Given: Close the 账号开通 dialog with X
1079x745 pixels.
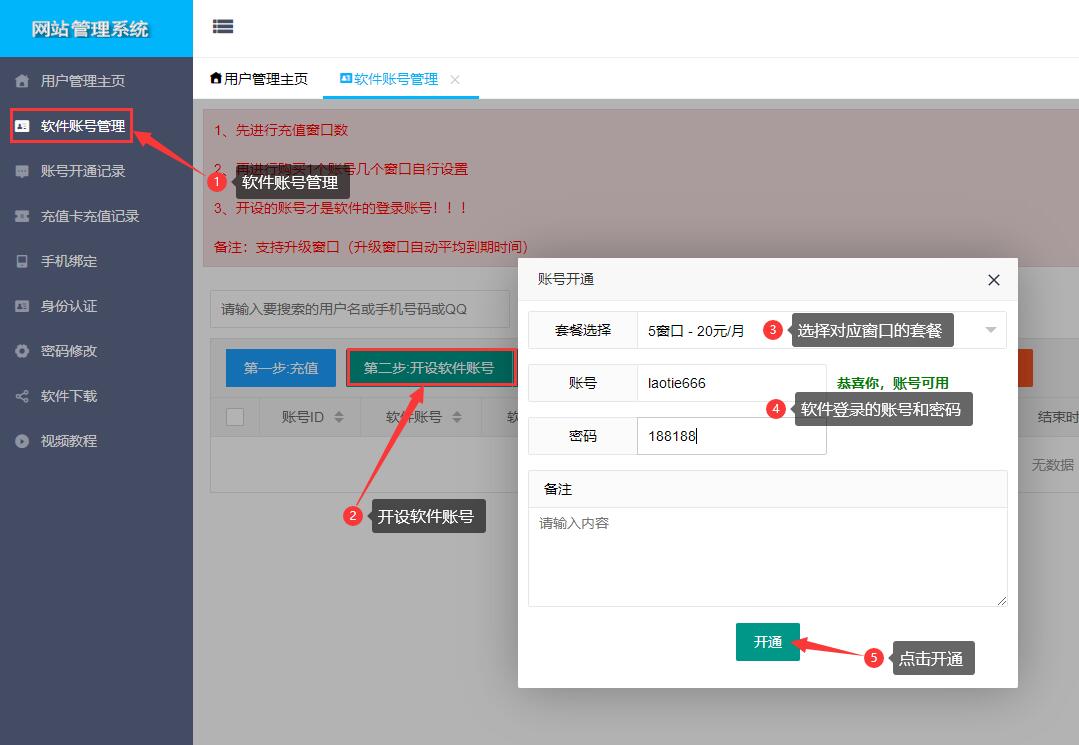Looking at the screenshot, I should pos(994,280).
